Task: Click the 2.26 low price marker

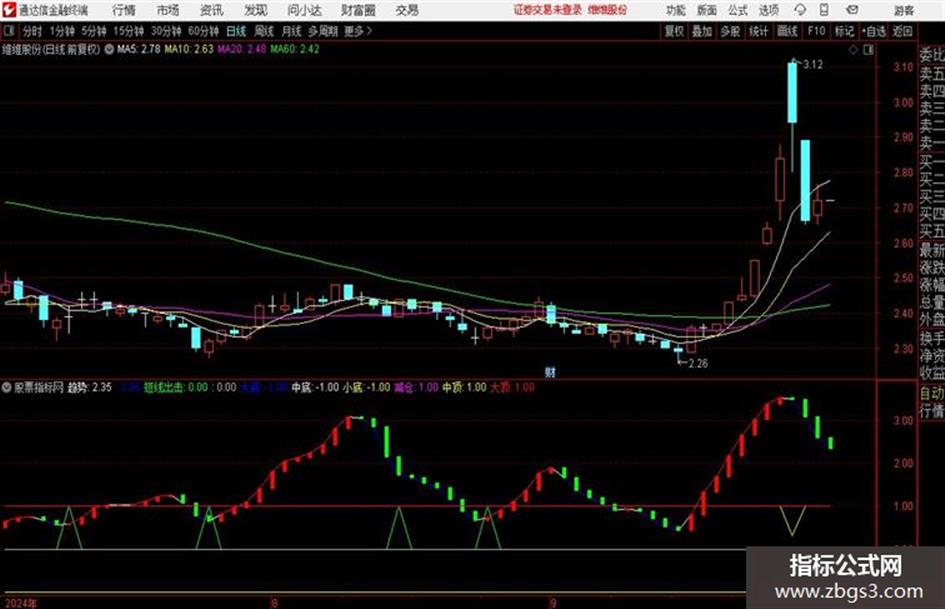Action: click(698, 363)
